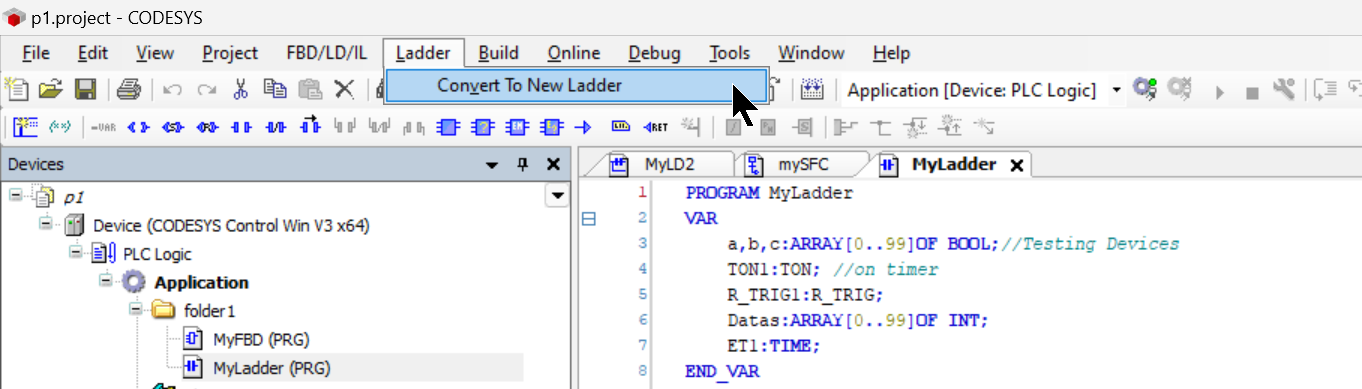Save project with floppy disk icon
1362x389 pixels.
(x=85, y=90)
